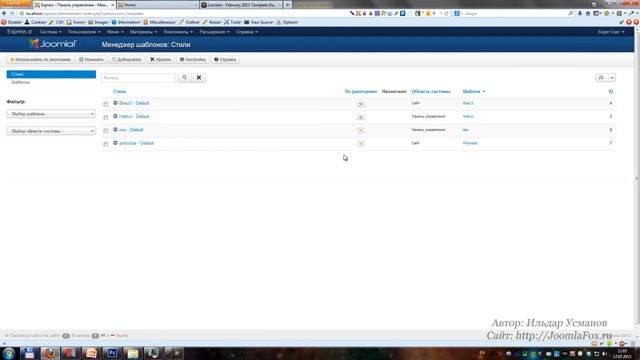The width and height of the screenshot is (640, 360).
Task: Click the Изменить toolbar button
Action: 91,60
